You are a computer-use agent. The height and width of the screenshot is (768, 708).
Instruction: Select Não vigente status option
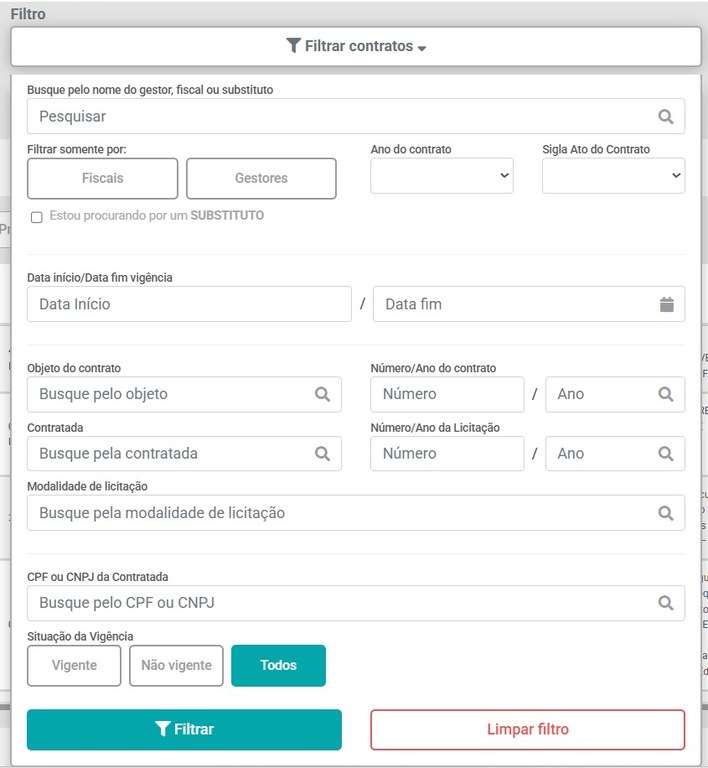176,666
